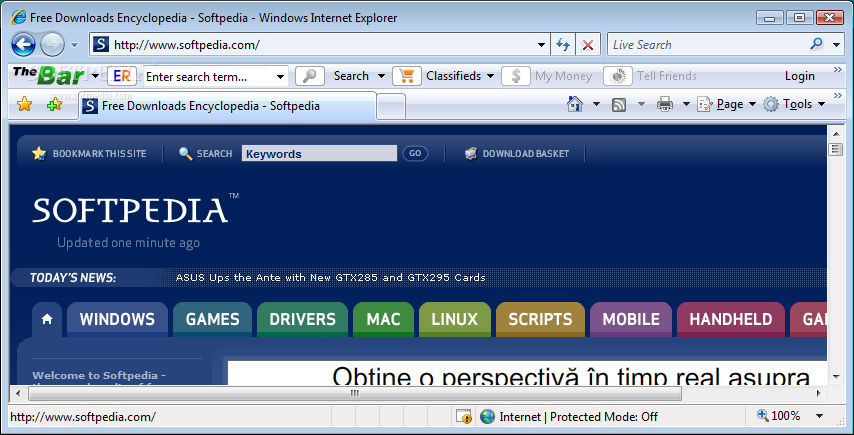
Task: Click the Live Search input box
Action: pyautogui.click(x=707, y=45)
